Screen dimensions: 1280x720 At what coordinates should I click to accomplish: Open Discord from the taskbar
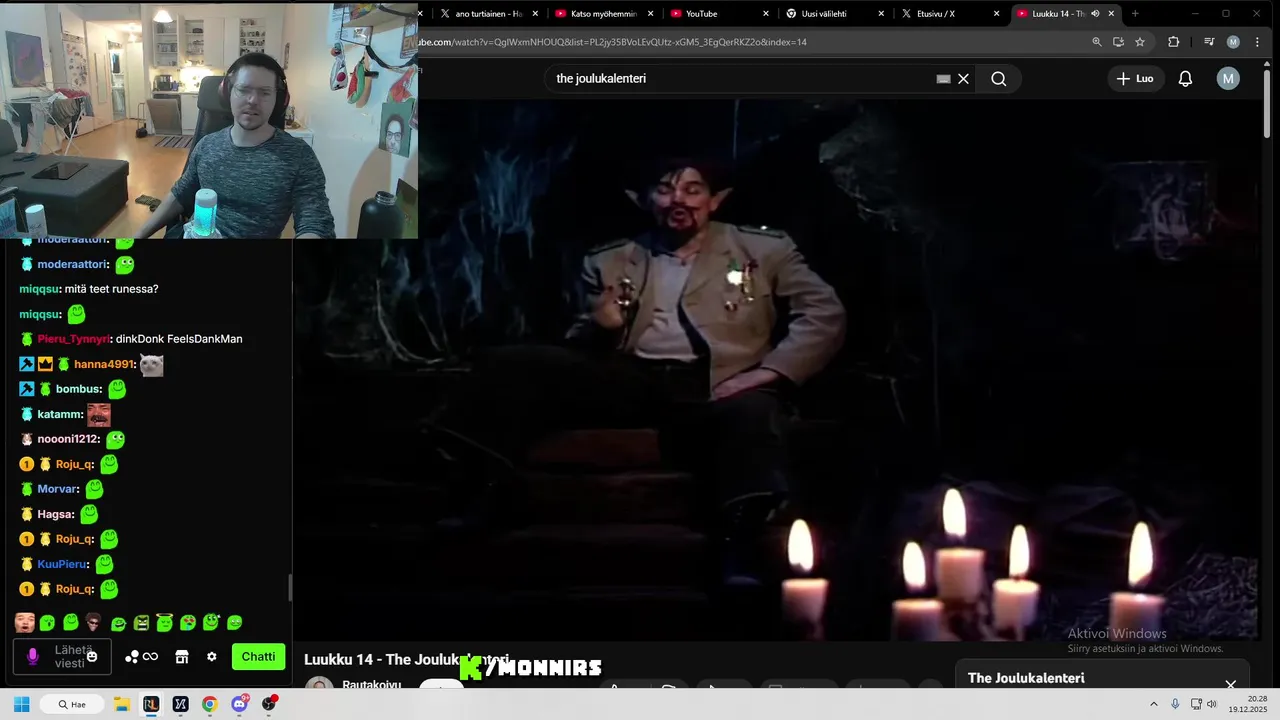point(239,704)
